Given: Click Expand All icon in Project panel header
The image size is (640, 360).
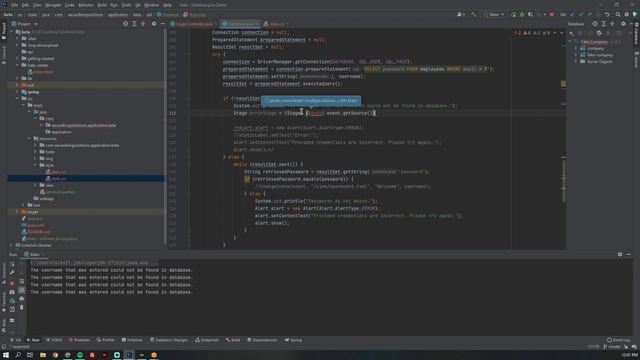Looking at the screenshot, I should click(134, 24).
